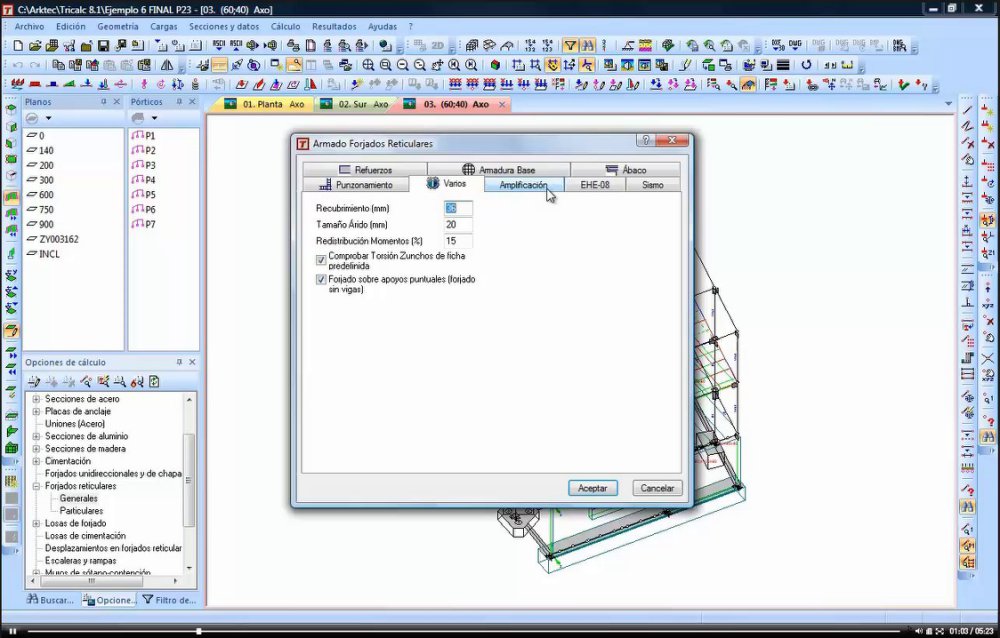The image size is (1000, 638).
Task: Click the refresh circular arrow icon
Action: tap(806, 65)
